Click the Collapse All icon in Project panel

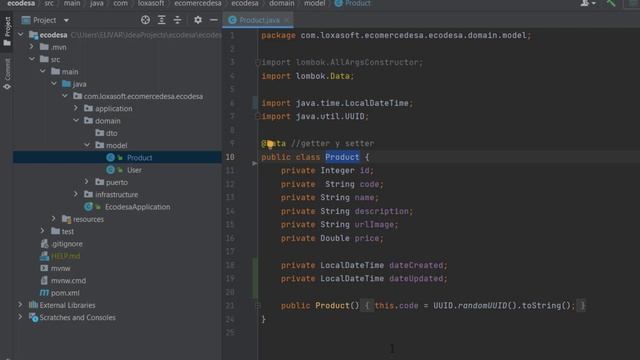pyautogui.click(x=178, y=20)
